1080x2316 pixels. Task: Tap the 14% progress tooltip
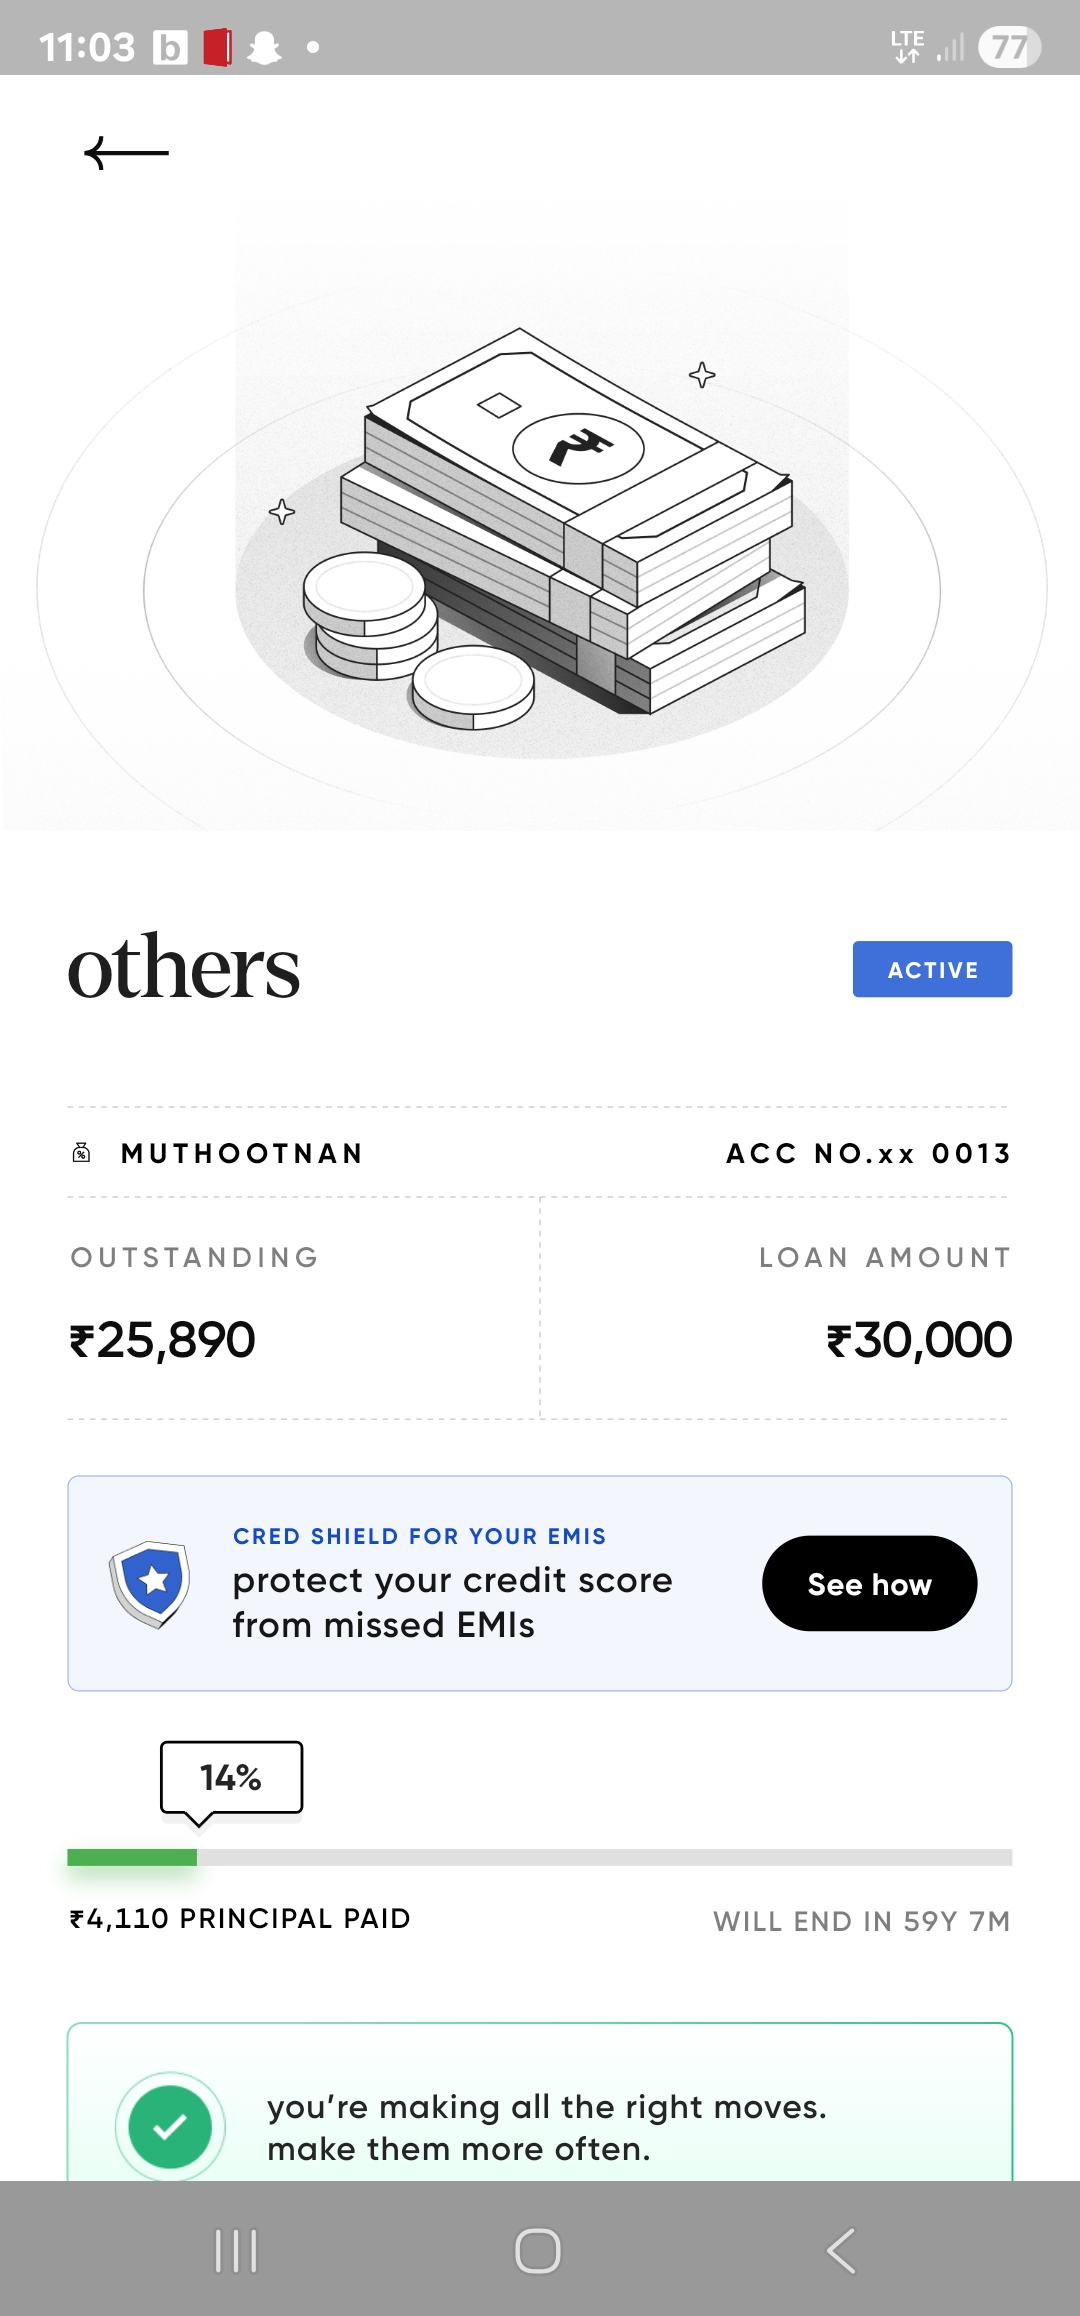[231, 1778]
